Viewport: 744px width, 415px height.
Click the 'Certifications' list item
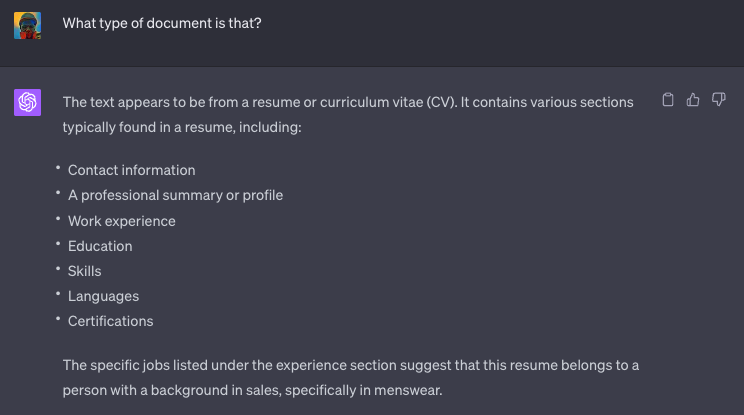[110, 321]
